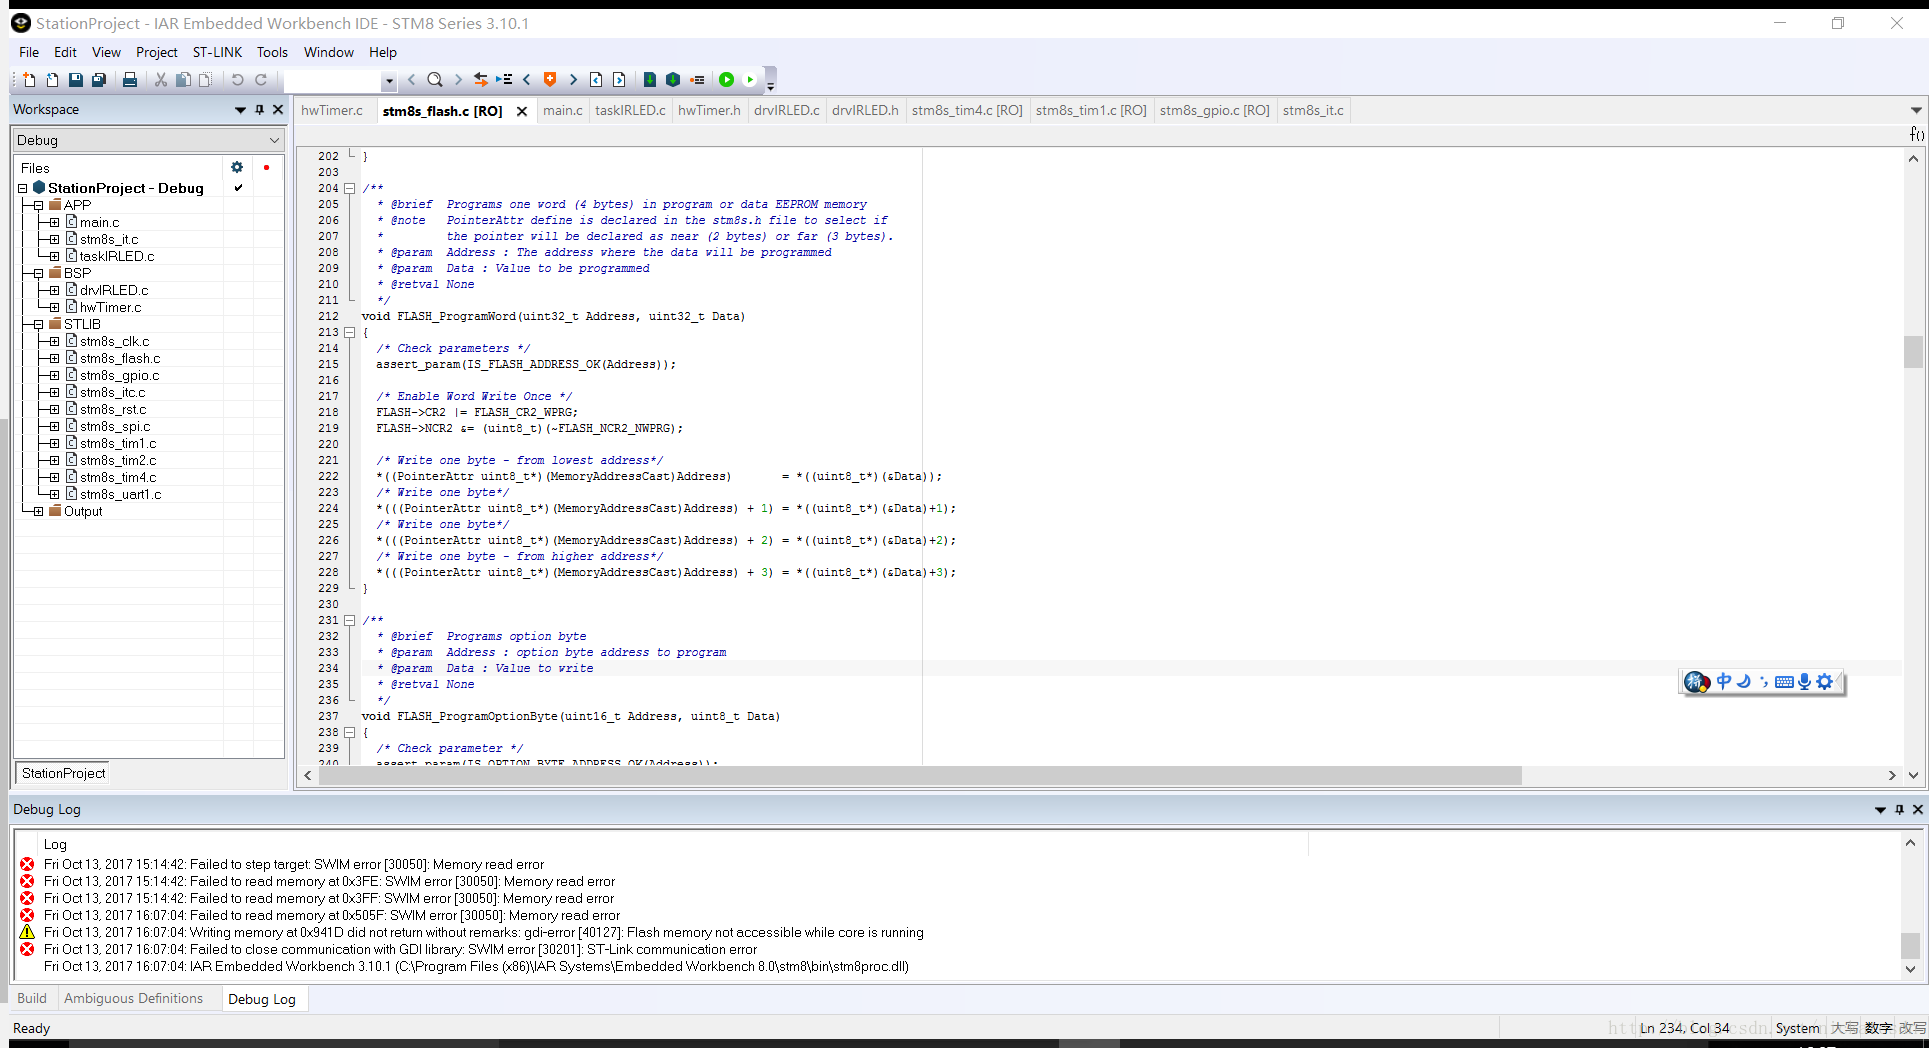Click the Save All toolbar icon

click(98, 80)
